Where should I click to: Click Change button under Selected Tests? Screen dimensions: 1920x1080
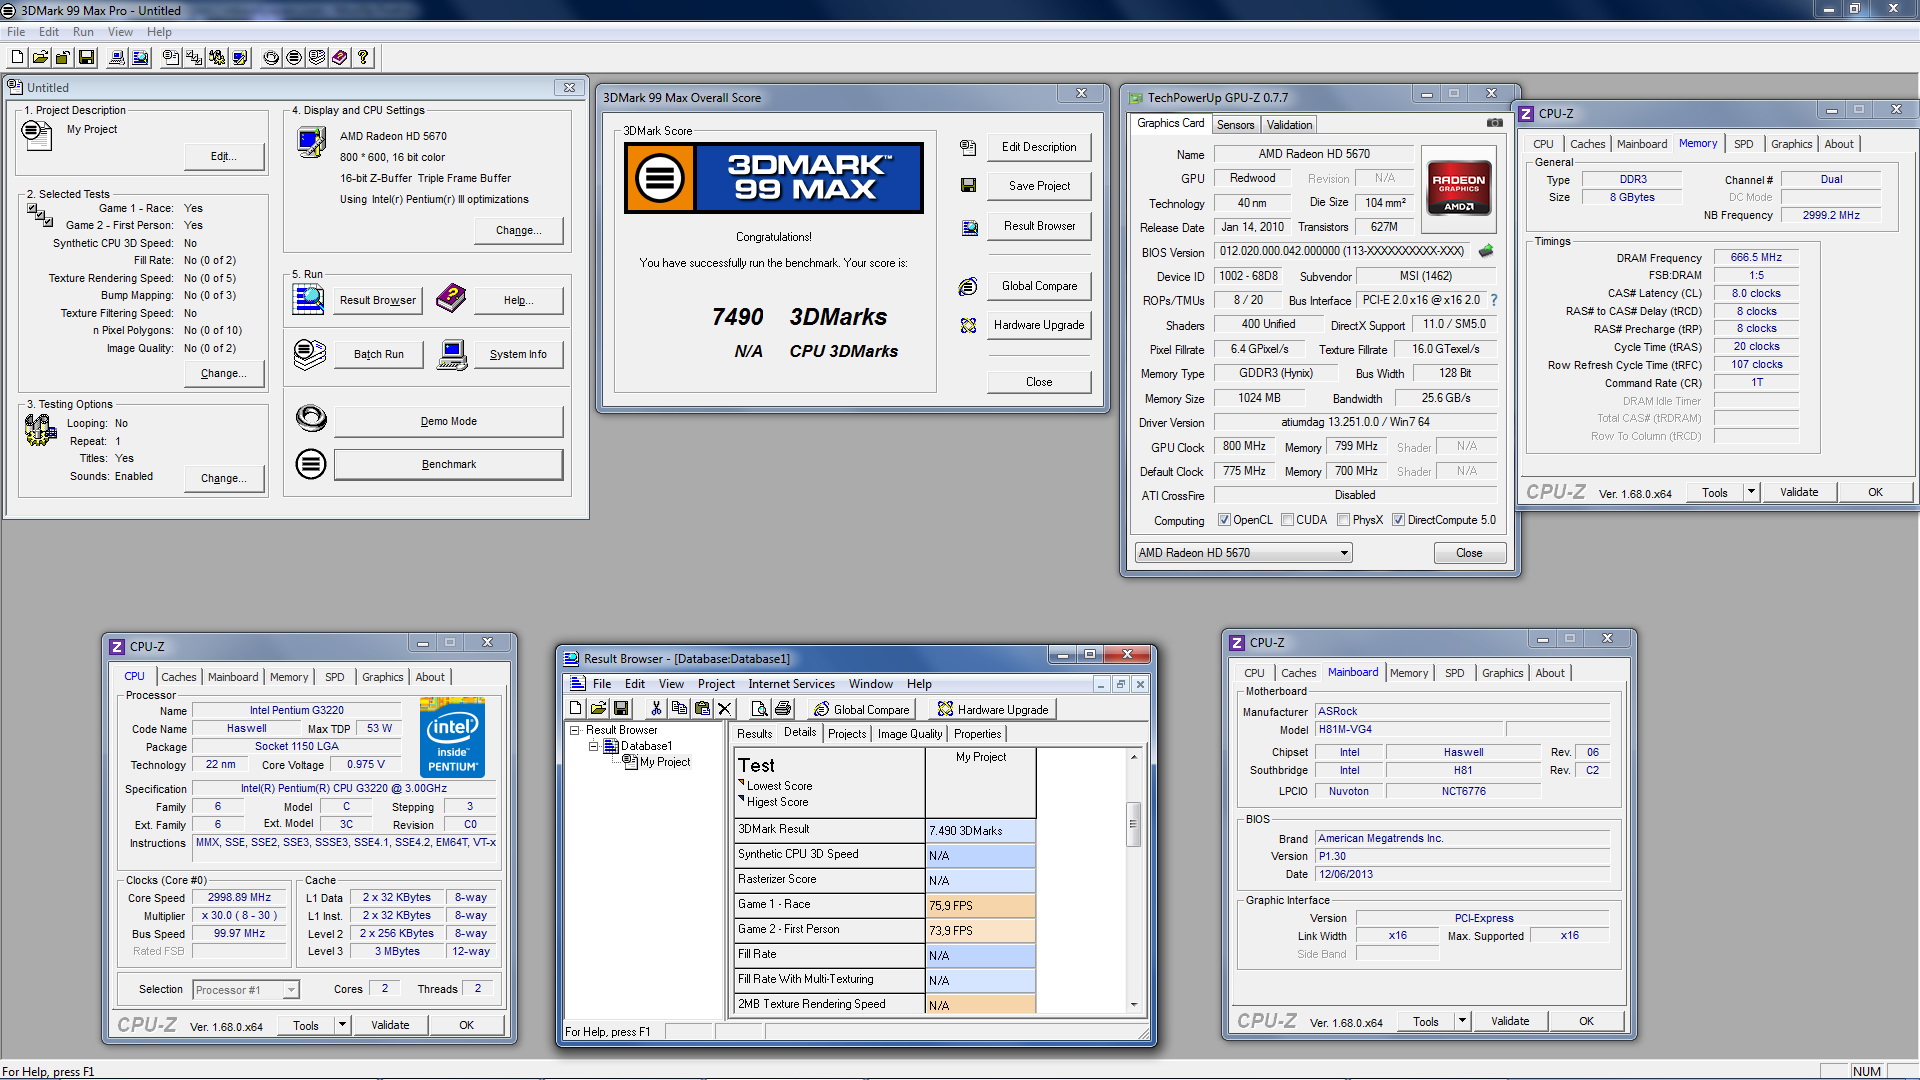pos(223,373)
